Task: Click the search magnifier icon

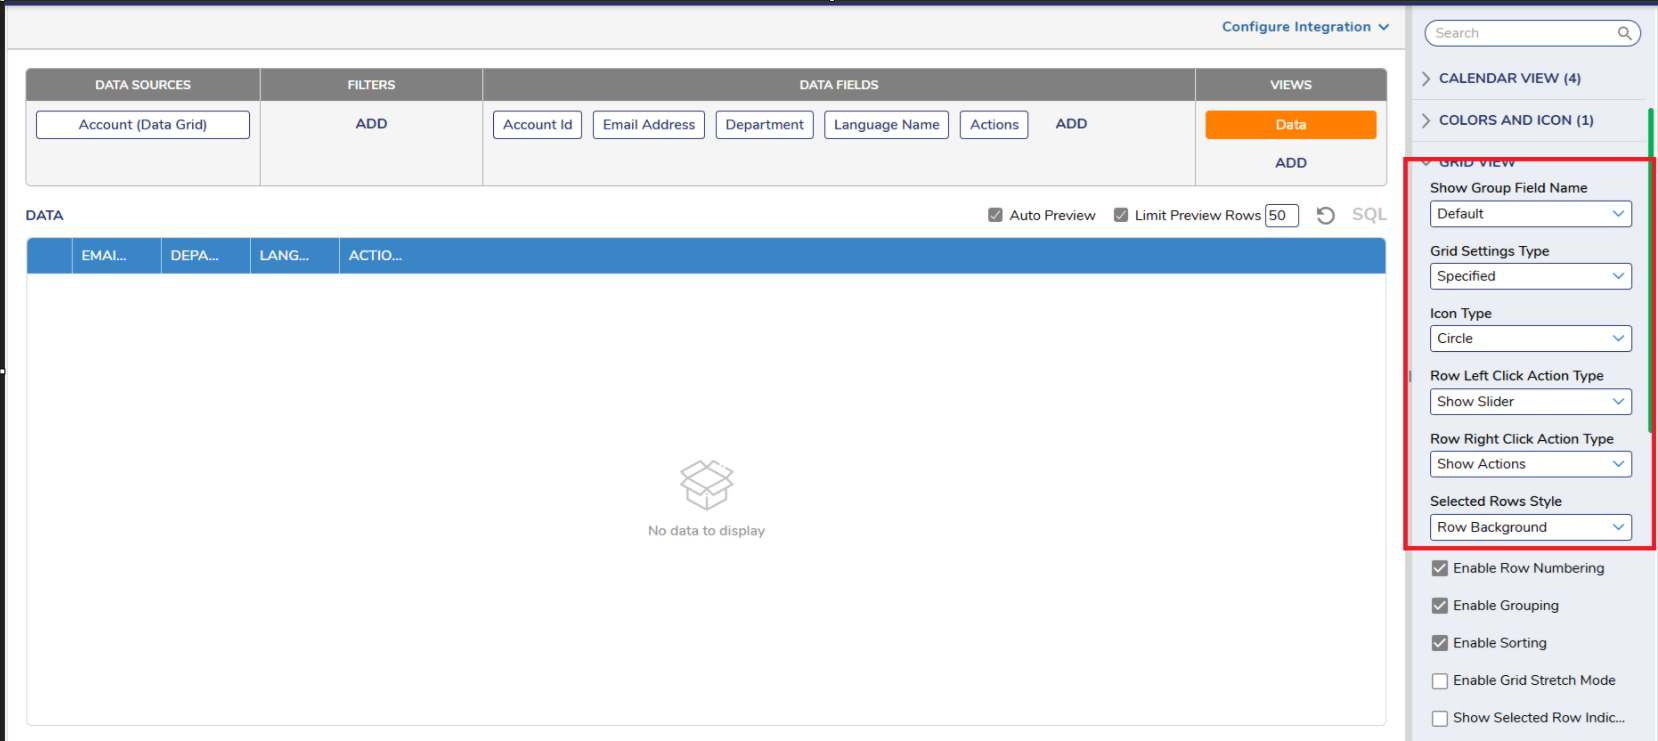Action: pos(1624,33)
